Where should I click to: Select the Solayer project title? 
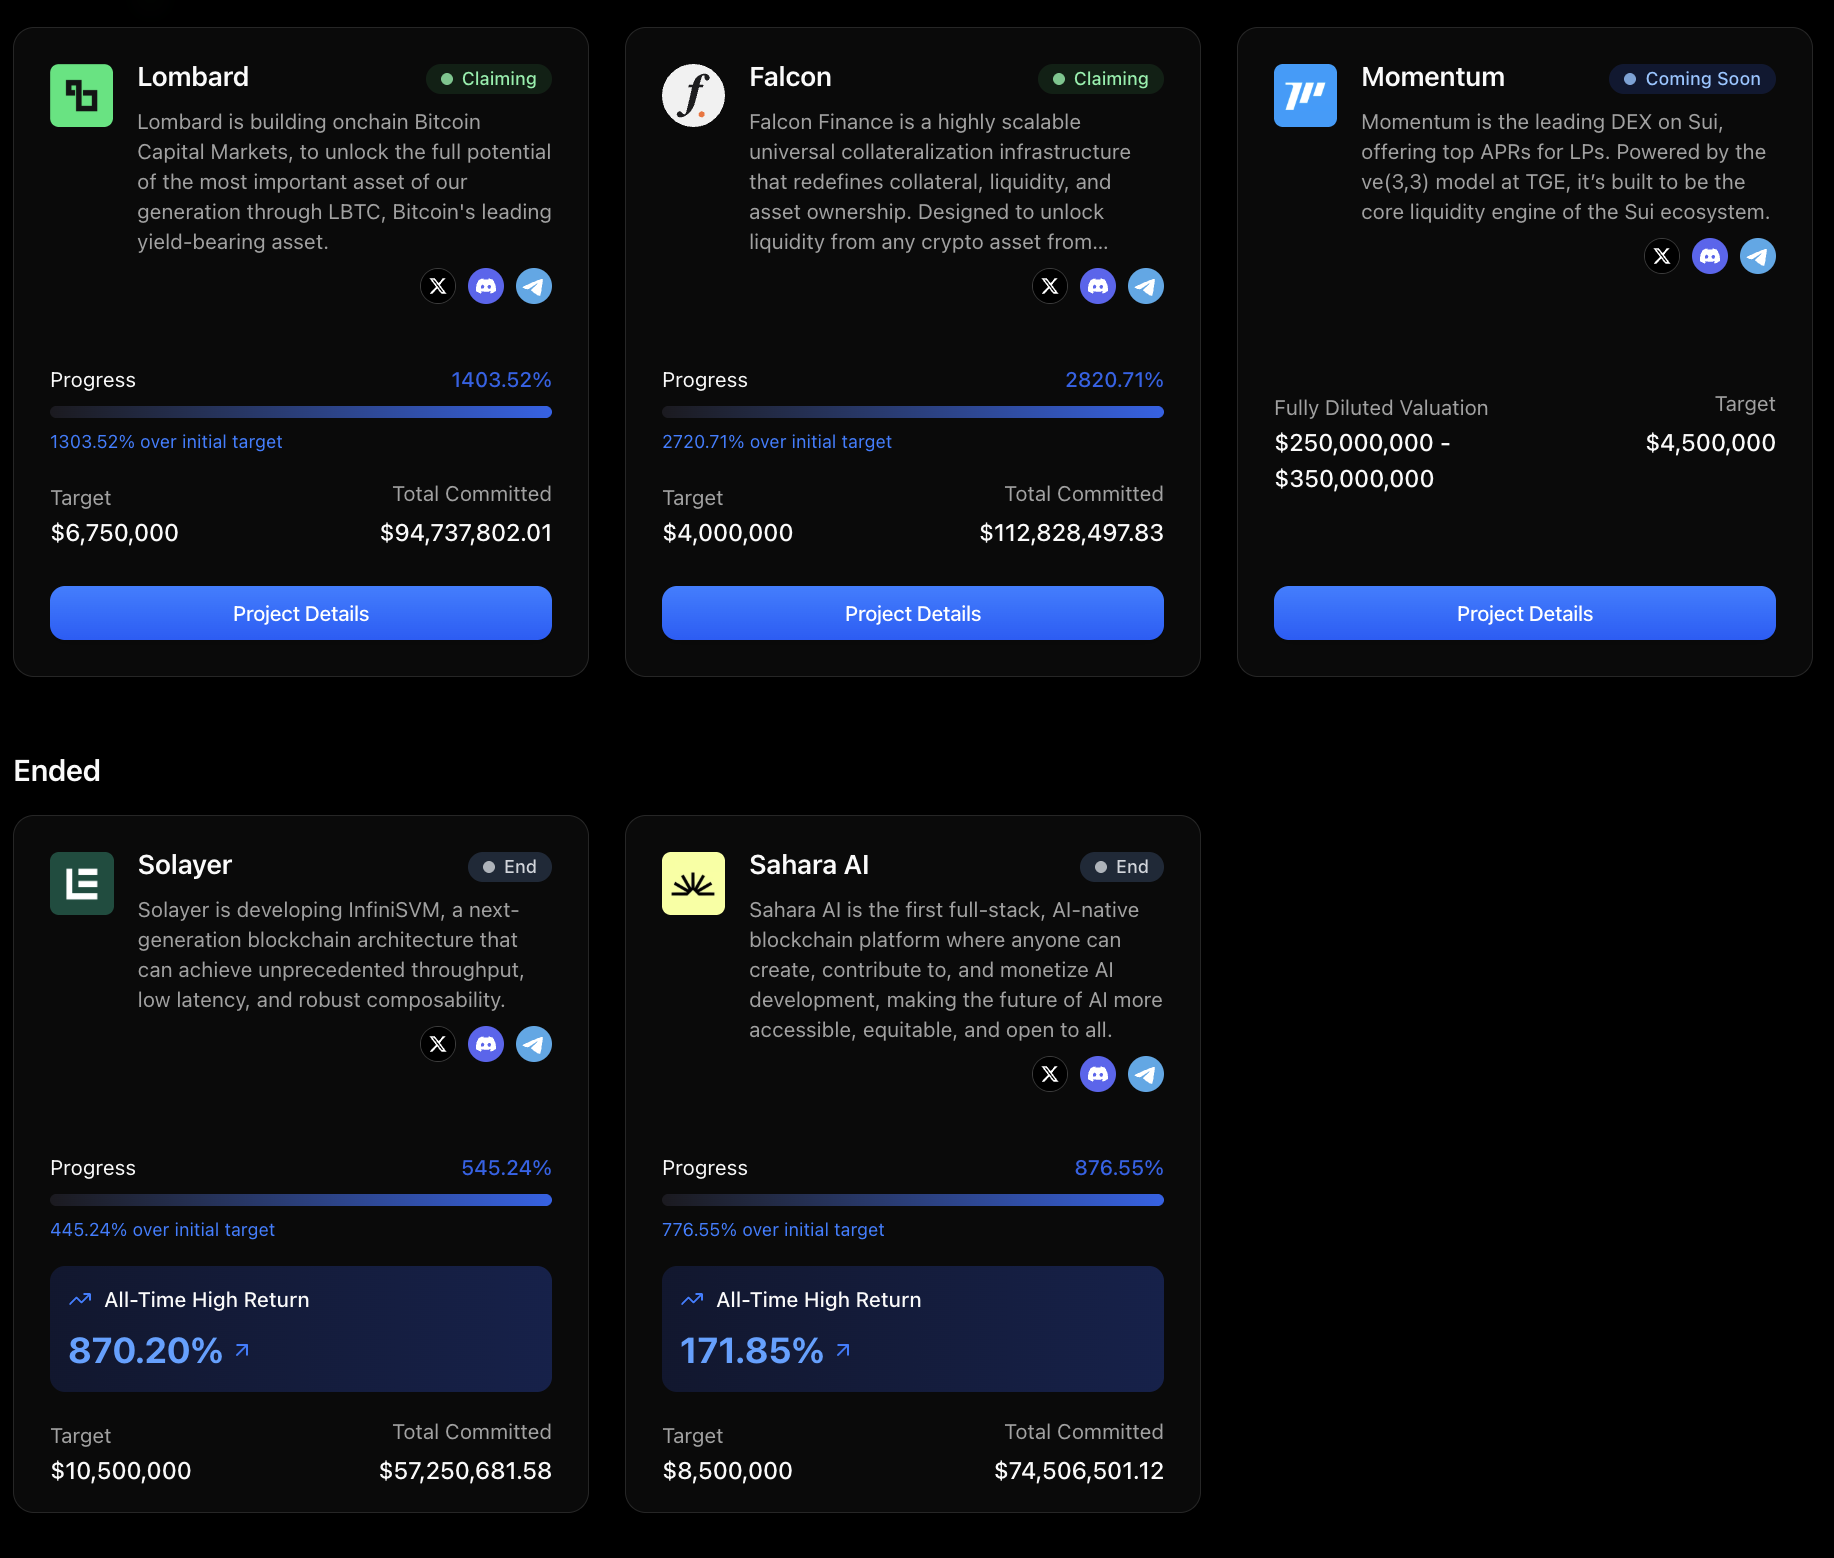[x=185, y=865]
